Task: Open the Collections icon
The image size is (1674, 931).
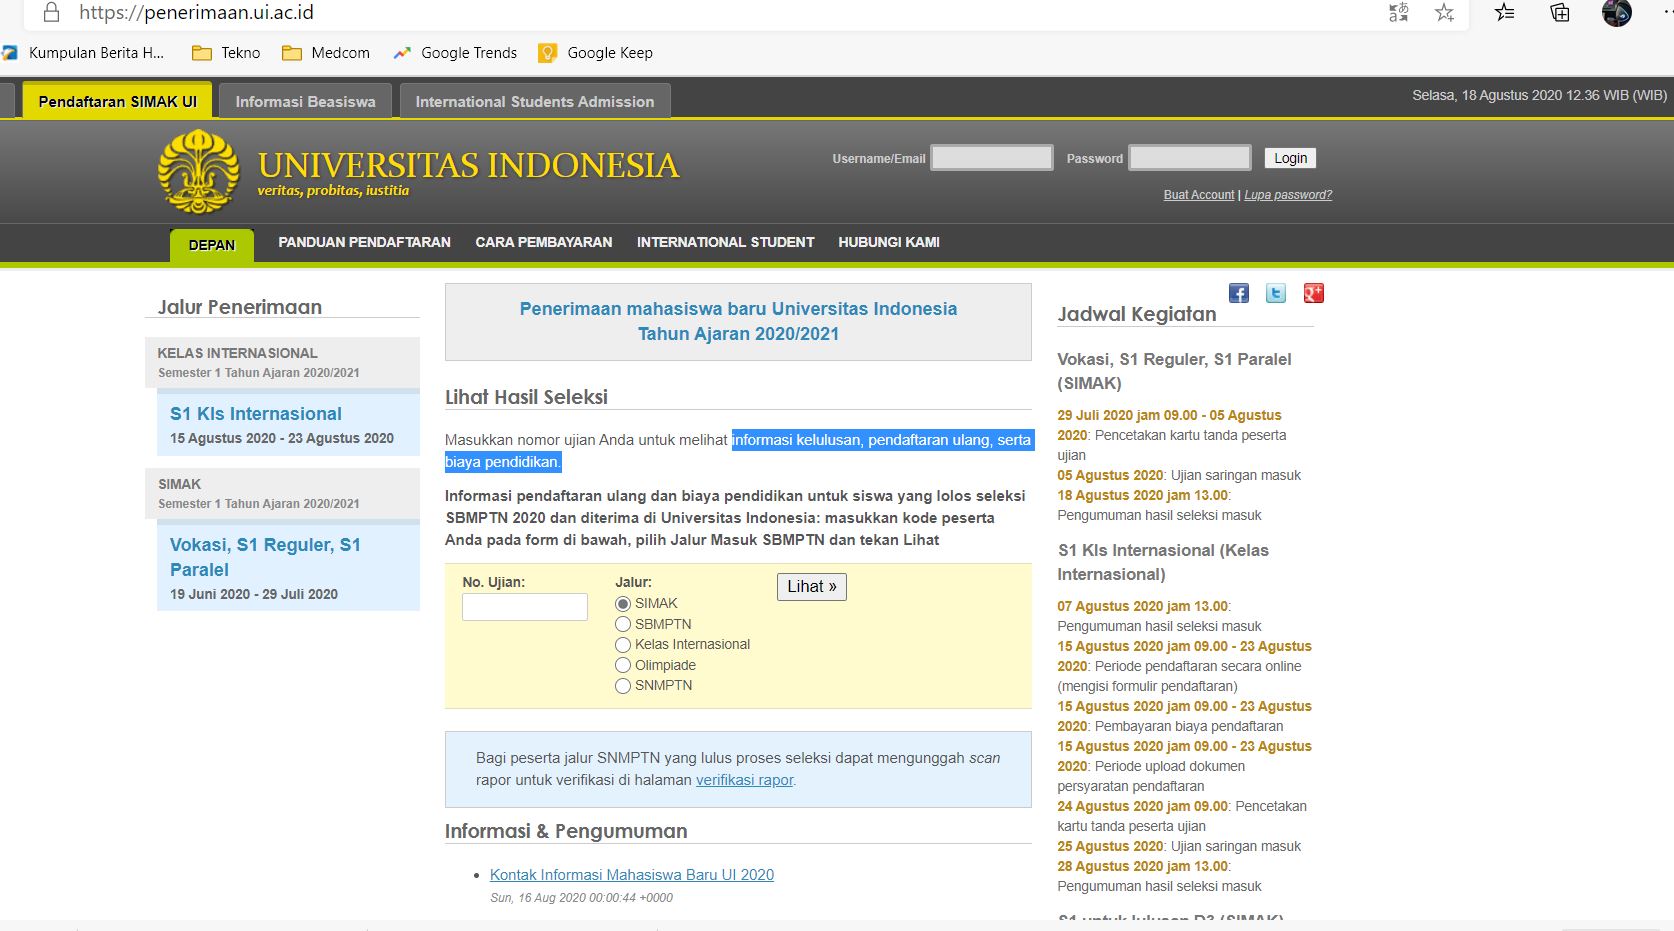Action: pos(1560,13)
